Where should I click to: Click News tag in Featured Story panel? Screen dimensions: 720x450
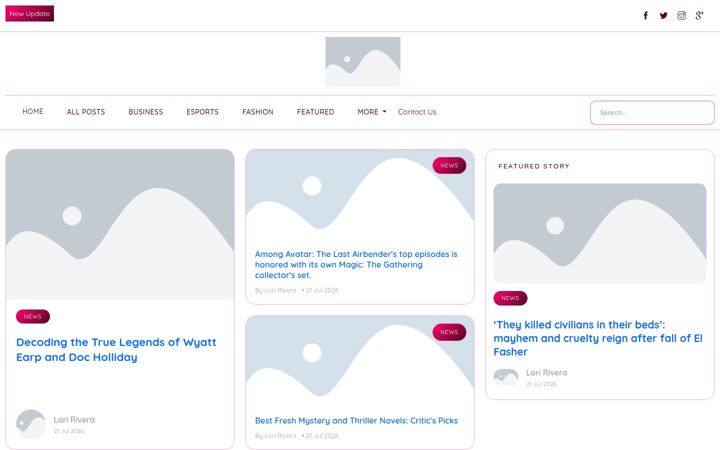510,298
